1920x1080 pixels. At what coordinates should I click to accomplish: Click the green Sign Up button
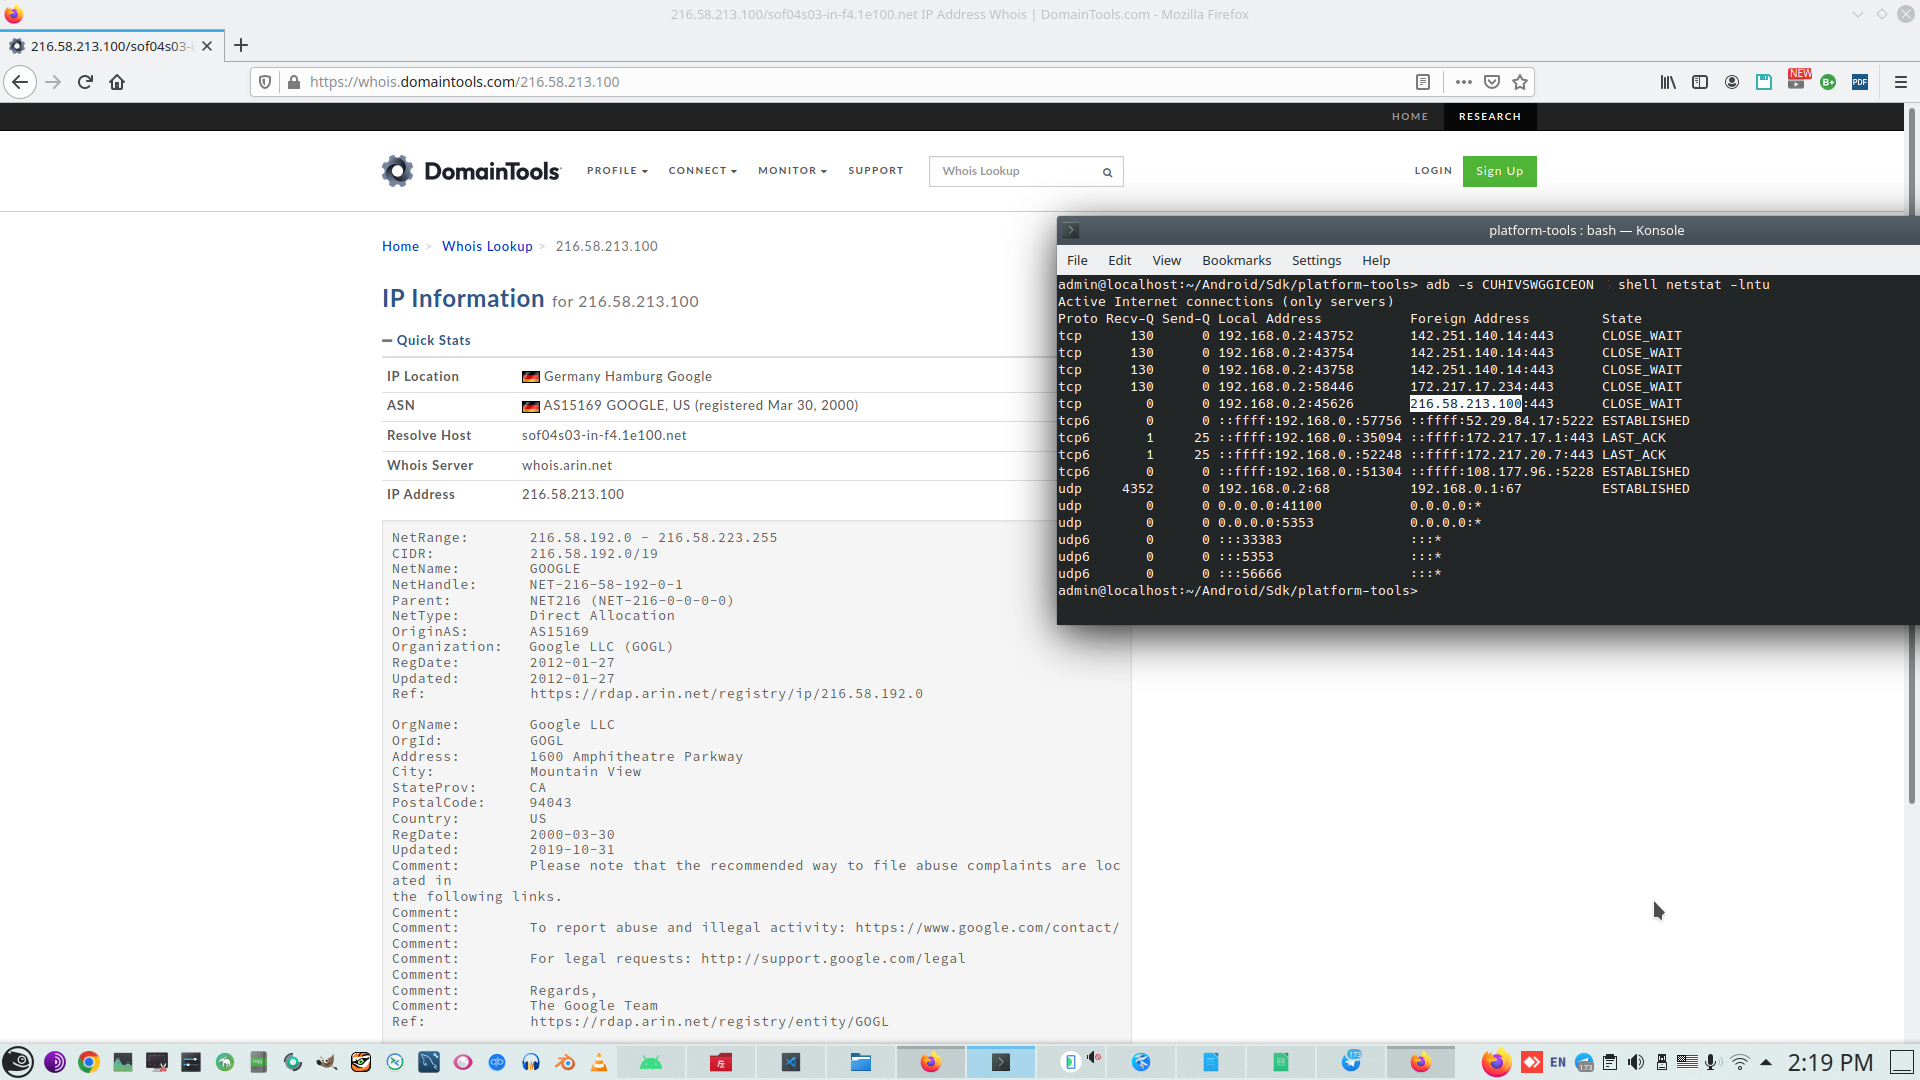point(1499,171)
